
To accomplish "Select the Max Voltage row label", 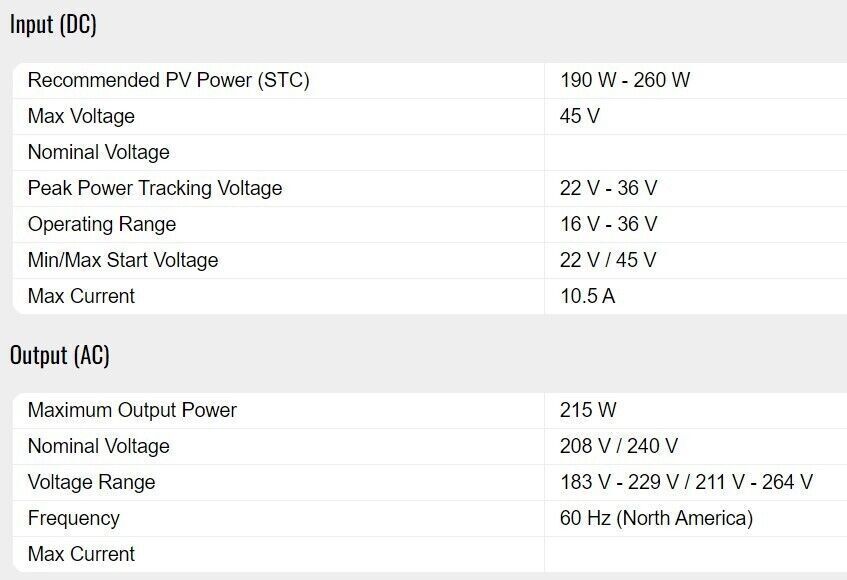I will coord(81,117).
